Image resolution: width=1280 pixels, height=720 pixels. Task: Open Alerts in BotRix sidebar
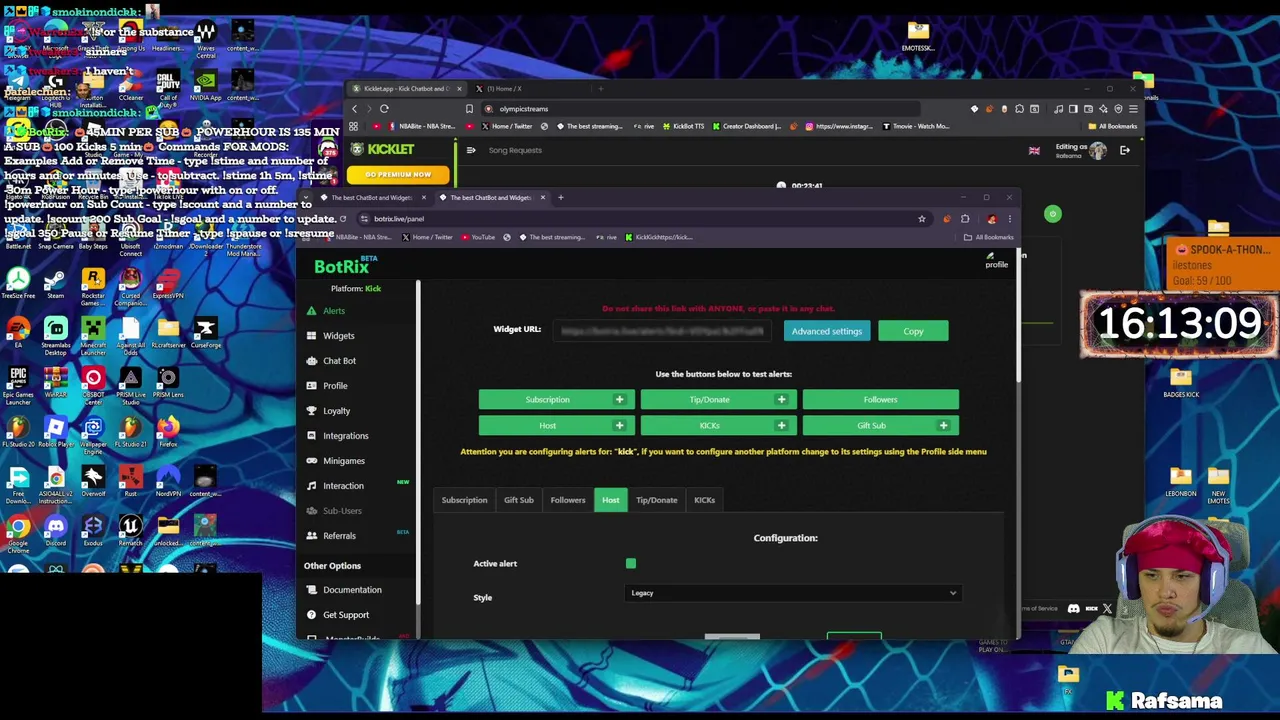(x=333, y=311)
